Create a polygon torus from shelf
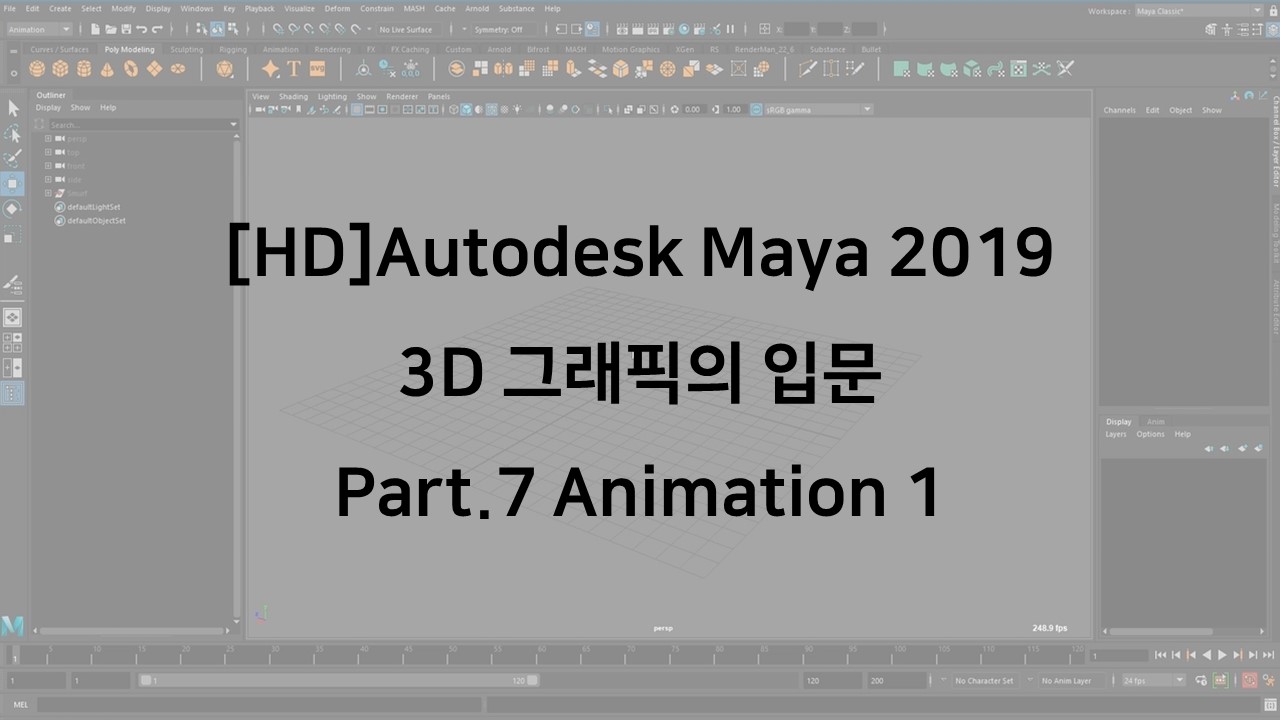This screenshot has height=720, width=1280. click(131, 69)
